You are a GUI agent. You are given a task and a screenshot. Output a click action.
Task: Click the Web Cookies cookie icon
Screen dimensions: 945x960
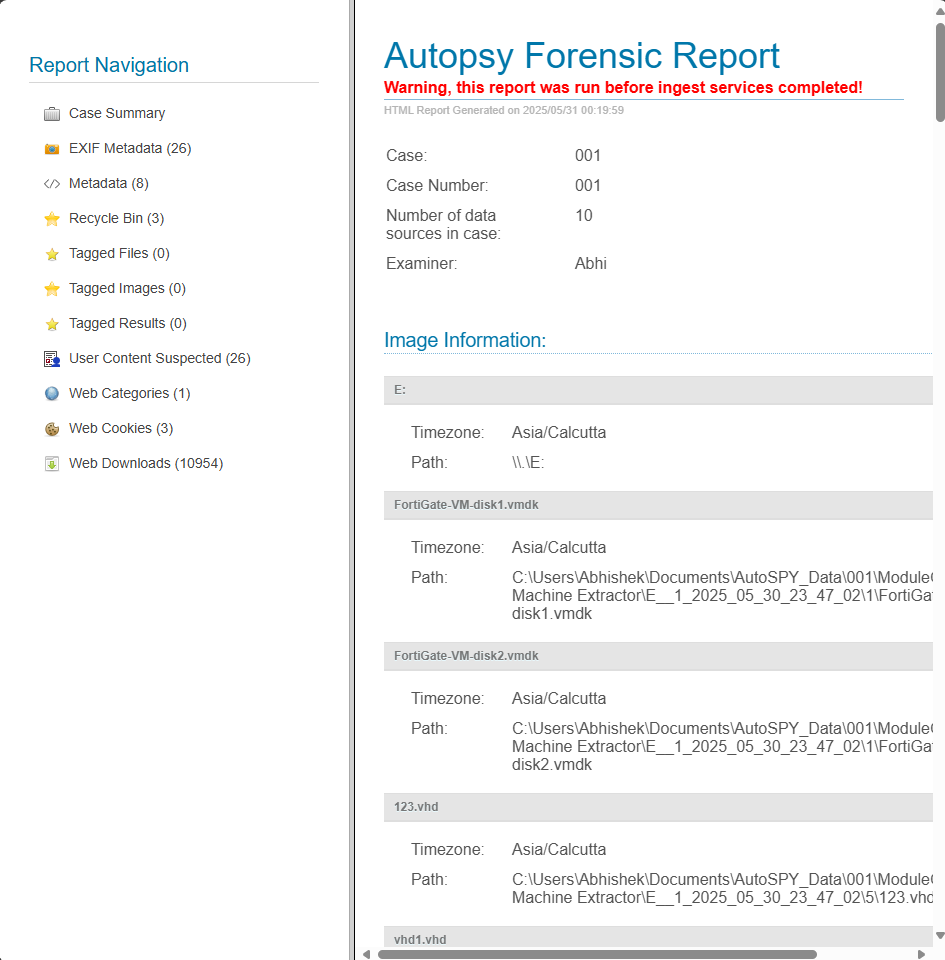pyautogui.click(x=52, y=429)
